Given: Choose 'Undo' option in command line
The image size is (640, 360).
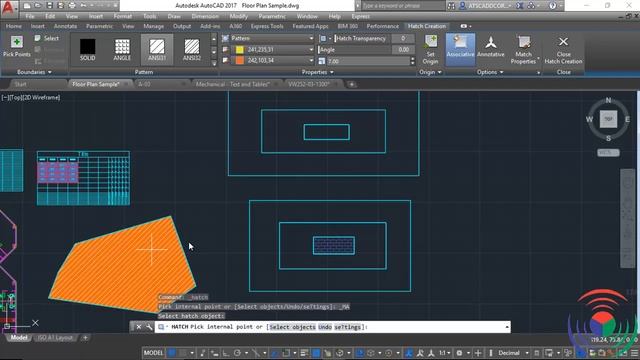Looking at the screenshot, I should point(325,327).
